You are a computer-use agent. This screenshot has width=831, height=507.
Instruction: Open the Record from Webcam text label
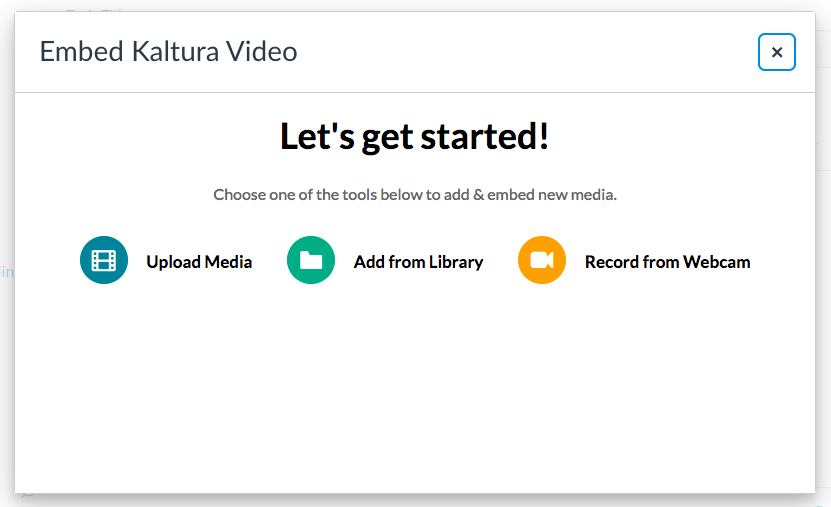pyautogui.click(x=667, y=262)
